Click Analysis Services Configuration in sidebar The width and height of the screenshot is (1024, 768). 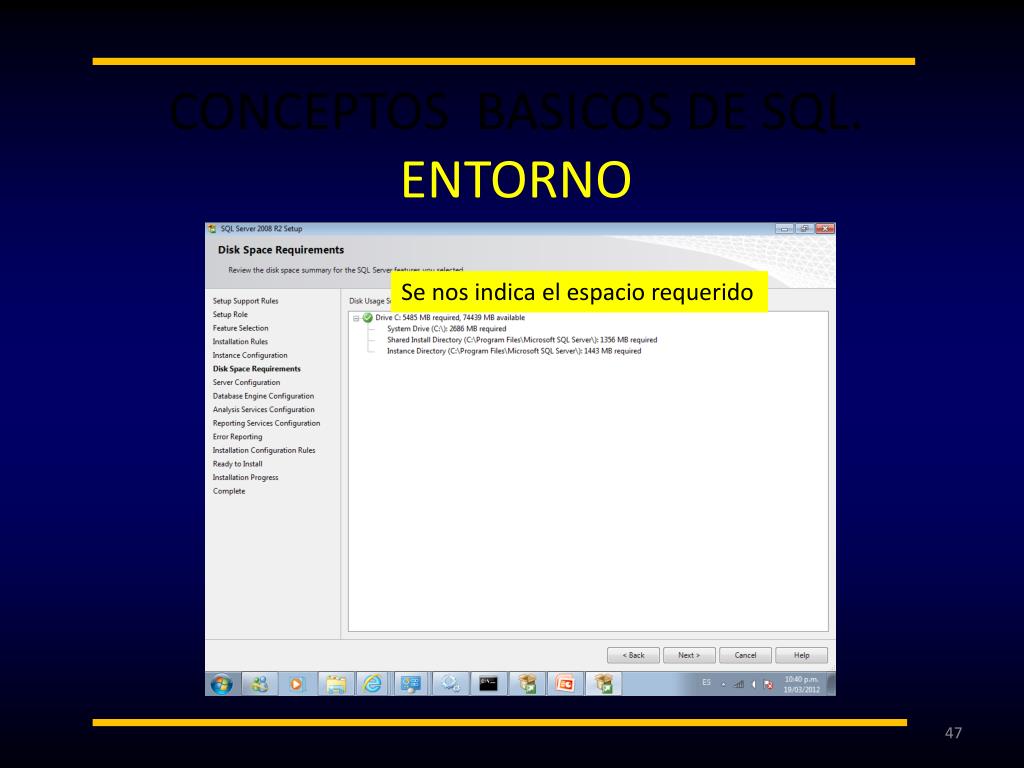264,409
